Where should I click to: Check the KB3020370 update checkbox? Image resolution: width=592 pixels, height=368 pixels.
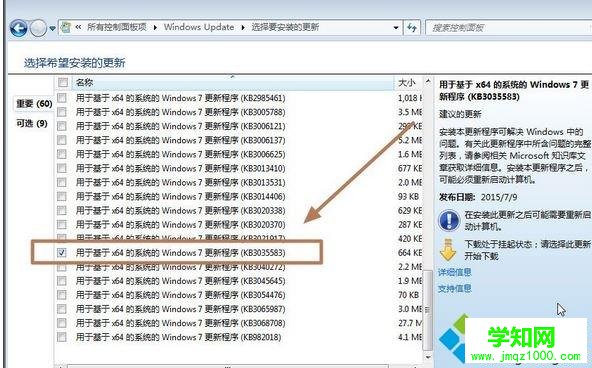pos(62,225)
